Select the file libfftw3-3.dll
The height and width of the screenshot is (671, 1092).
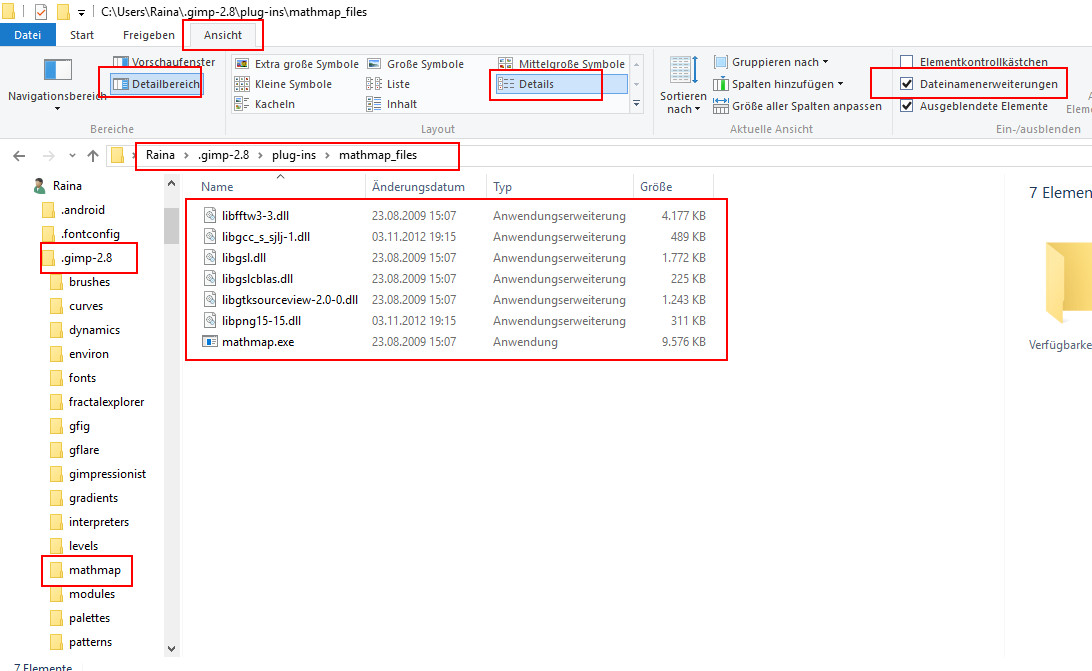[256, 215]
